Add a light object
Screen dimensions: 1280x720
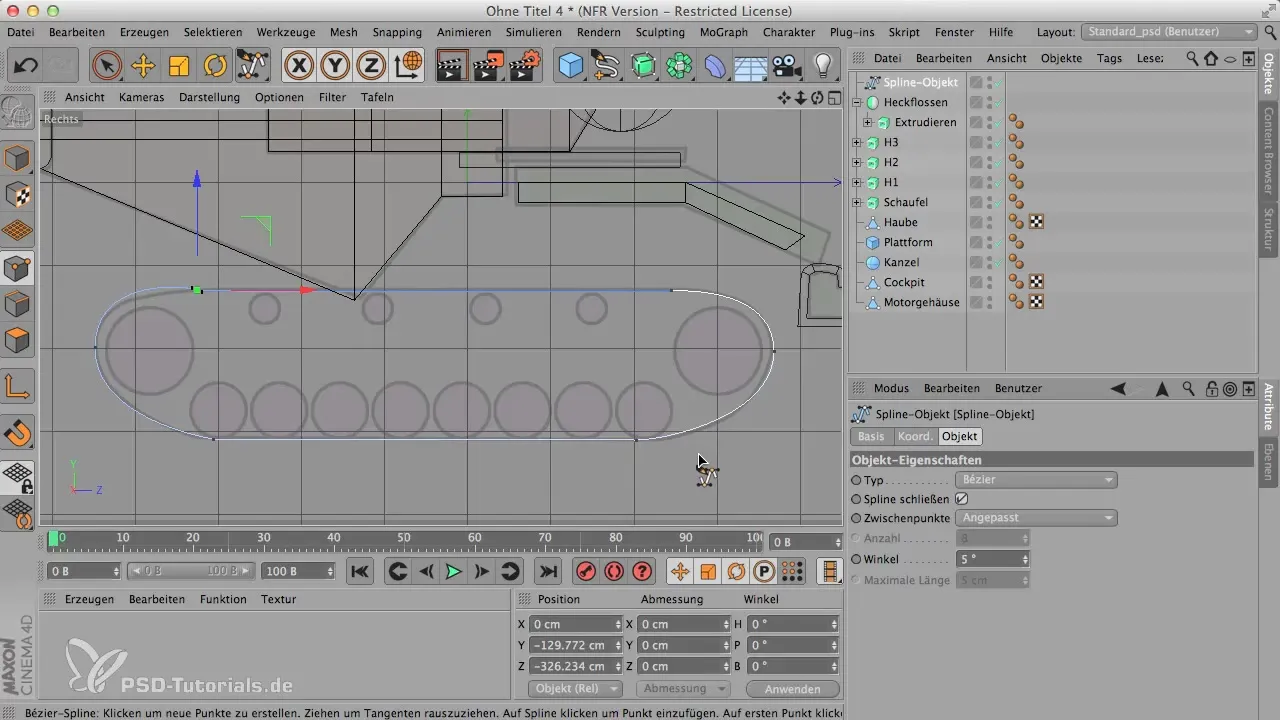823,67
